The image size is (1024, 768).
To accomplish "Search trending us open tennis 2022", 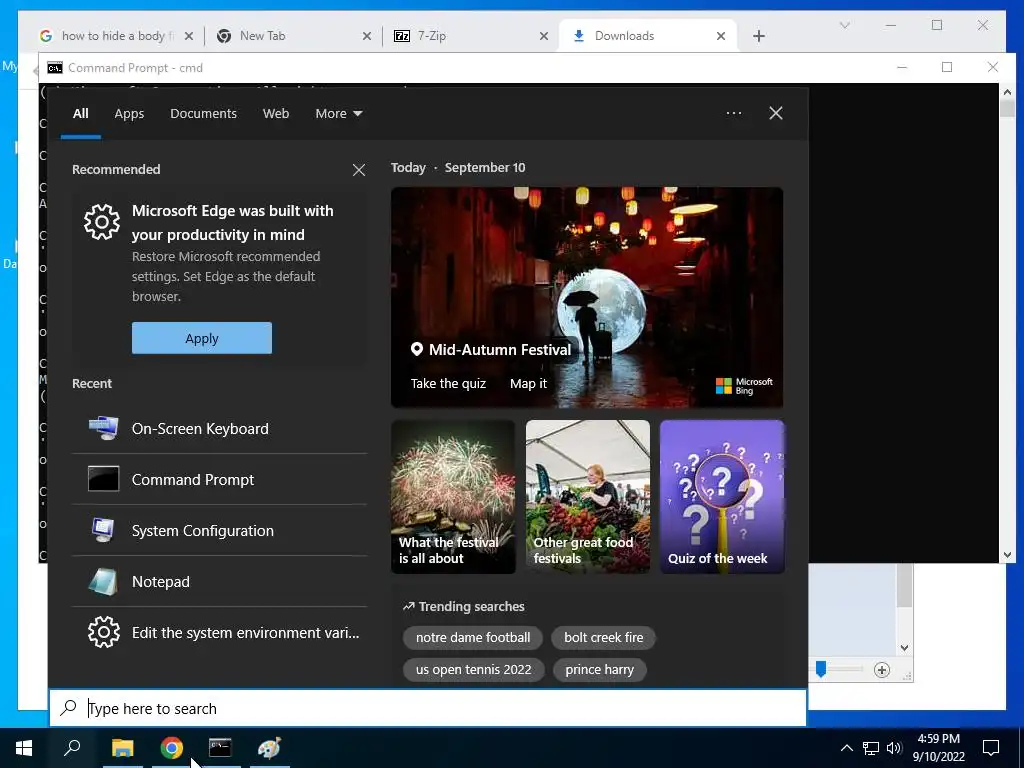I will pyautogui.click(x=473, y=669).
